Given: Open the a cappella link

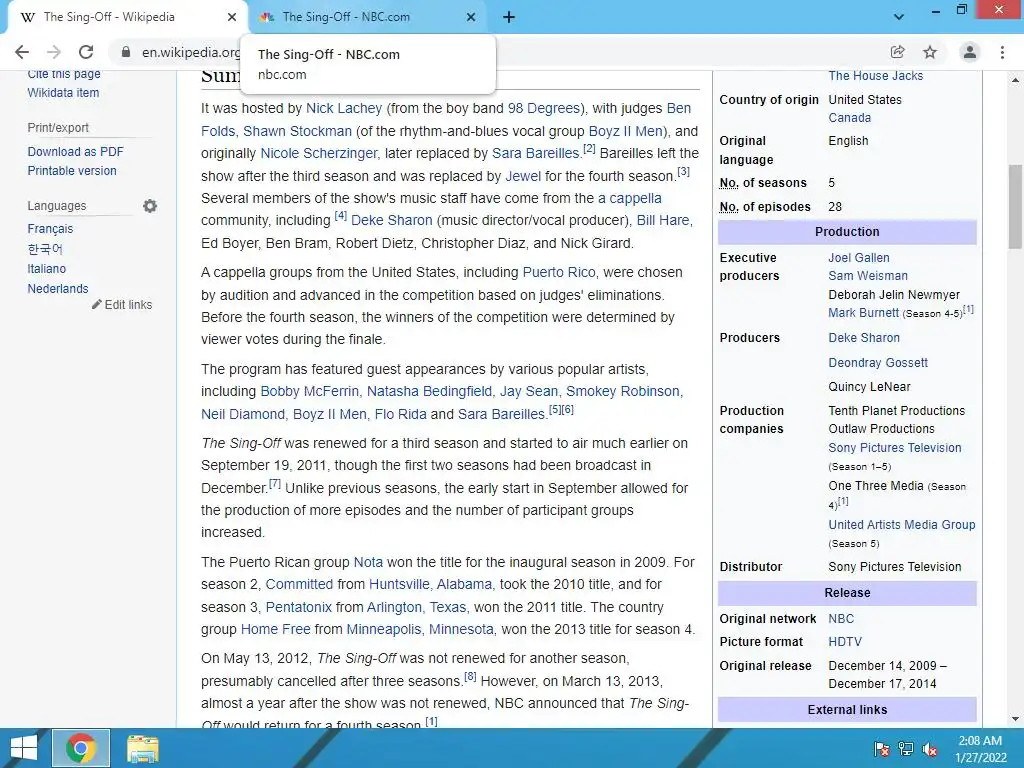Looking at the screenshot, I should 630,199.
